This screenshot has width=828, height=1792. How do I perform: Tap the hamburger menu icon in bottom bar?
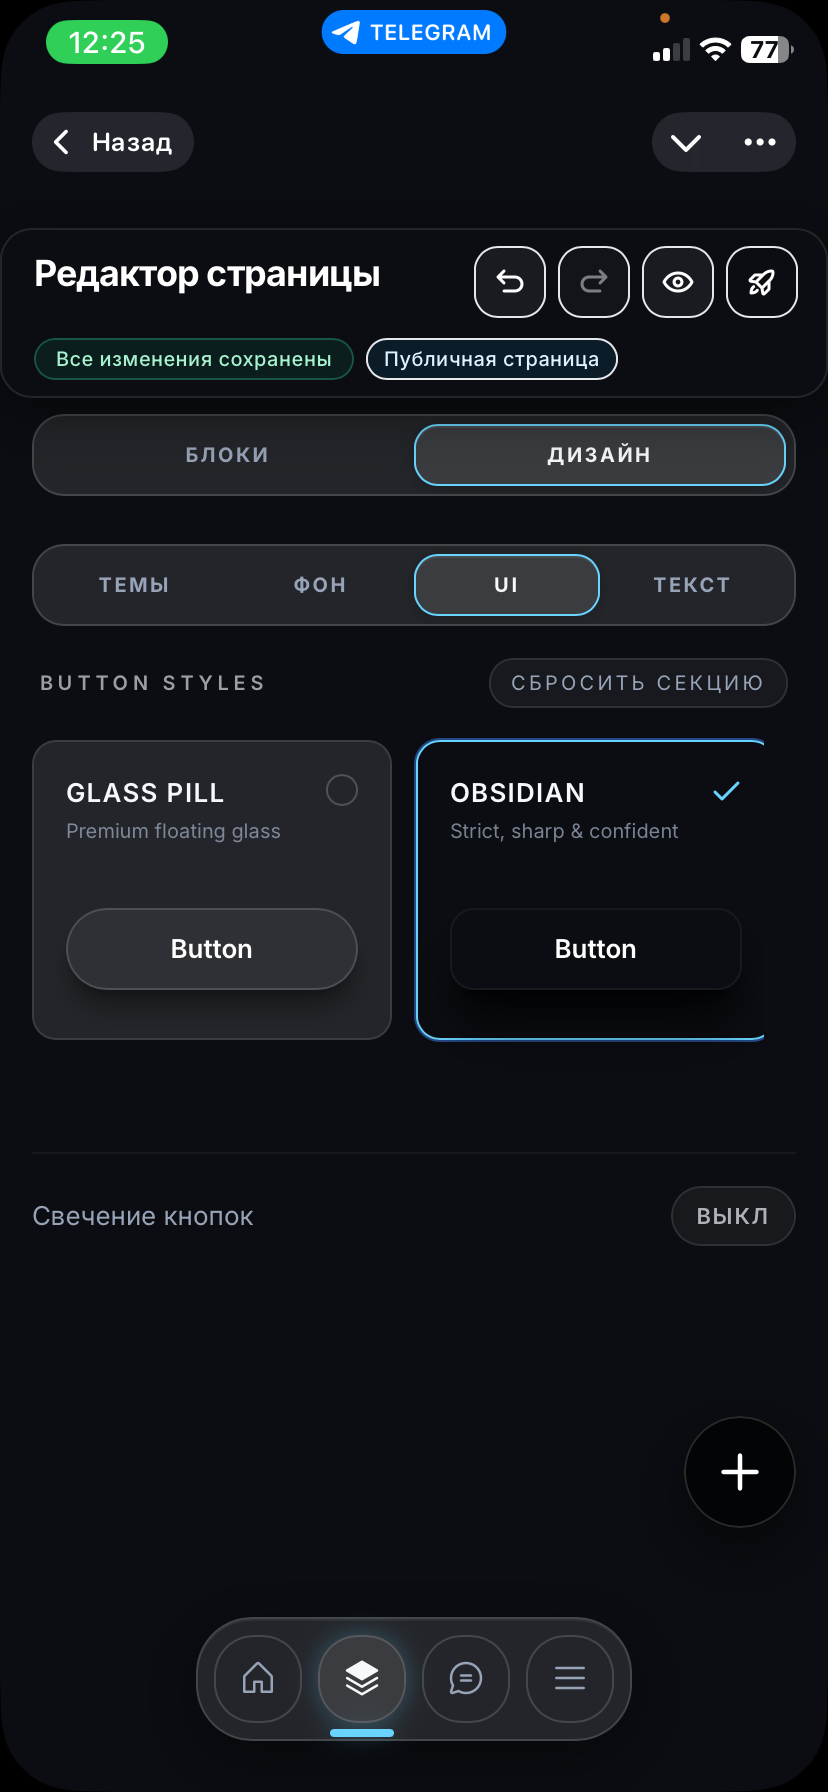(x=570, y=1679)
